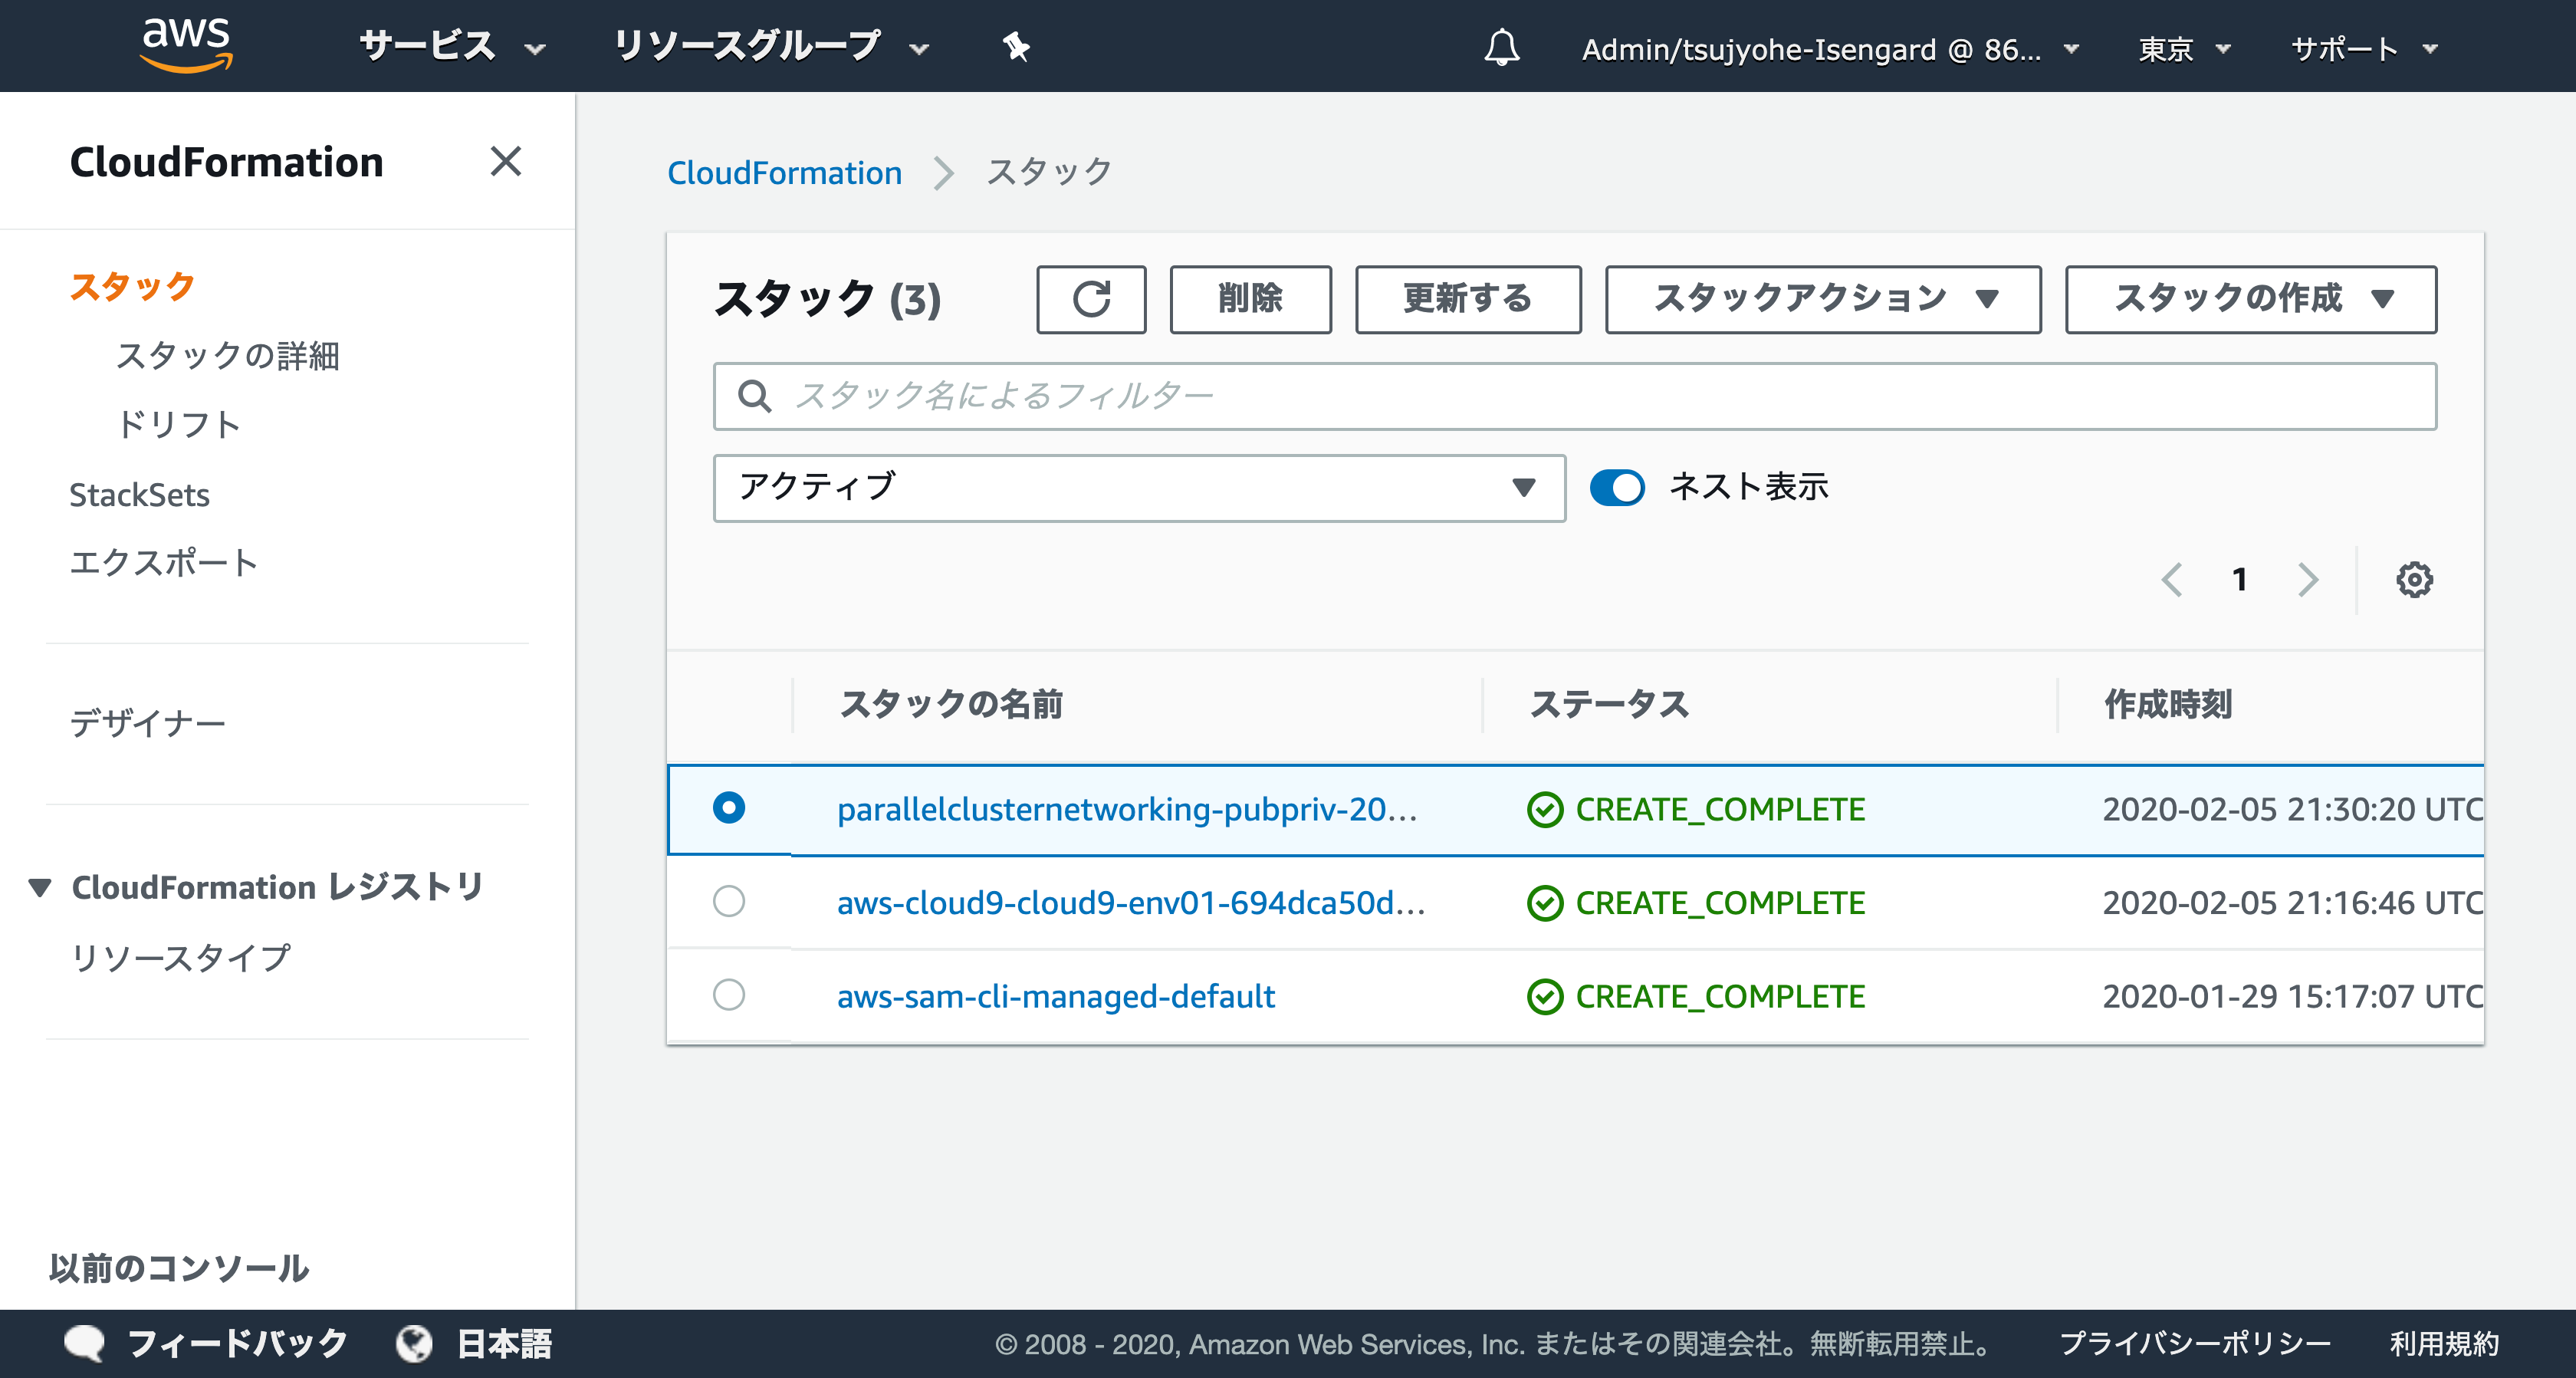Open エクスポート in sidebar

[164, 563]
